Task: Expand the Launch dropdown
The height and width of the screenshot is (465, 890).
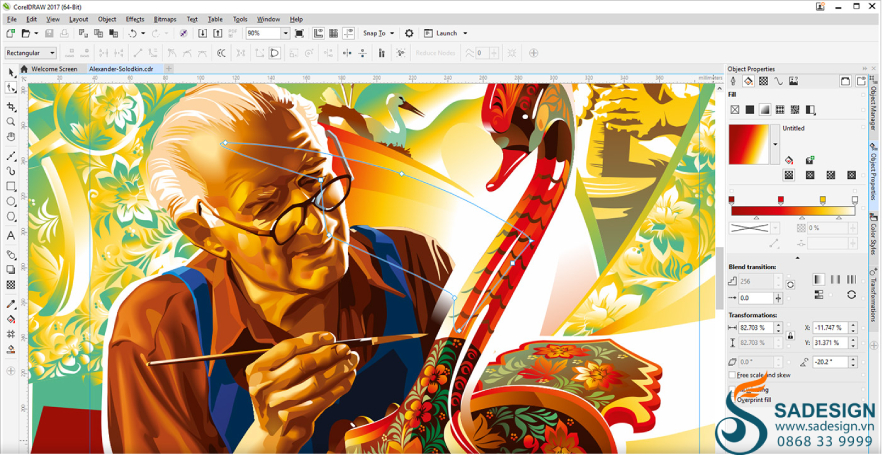Action: [x=465, y=33]
